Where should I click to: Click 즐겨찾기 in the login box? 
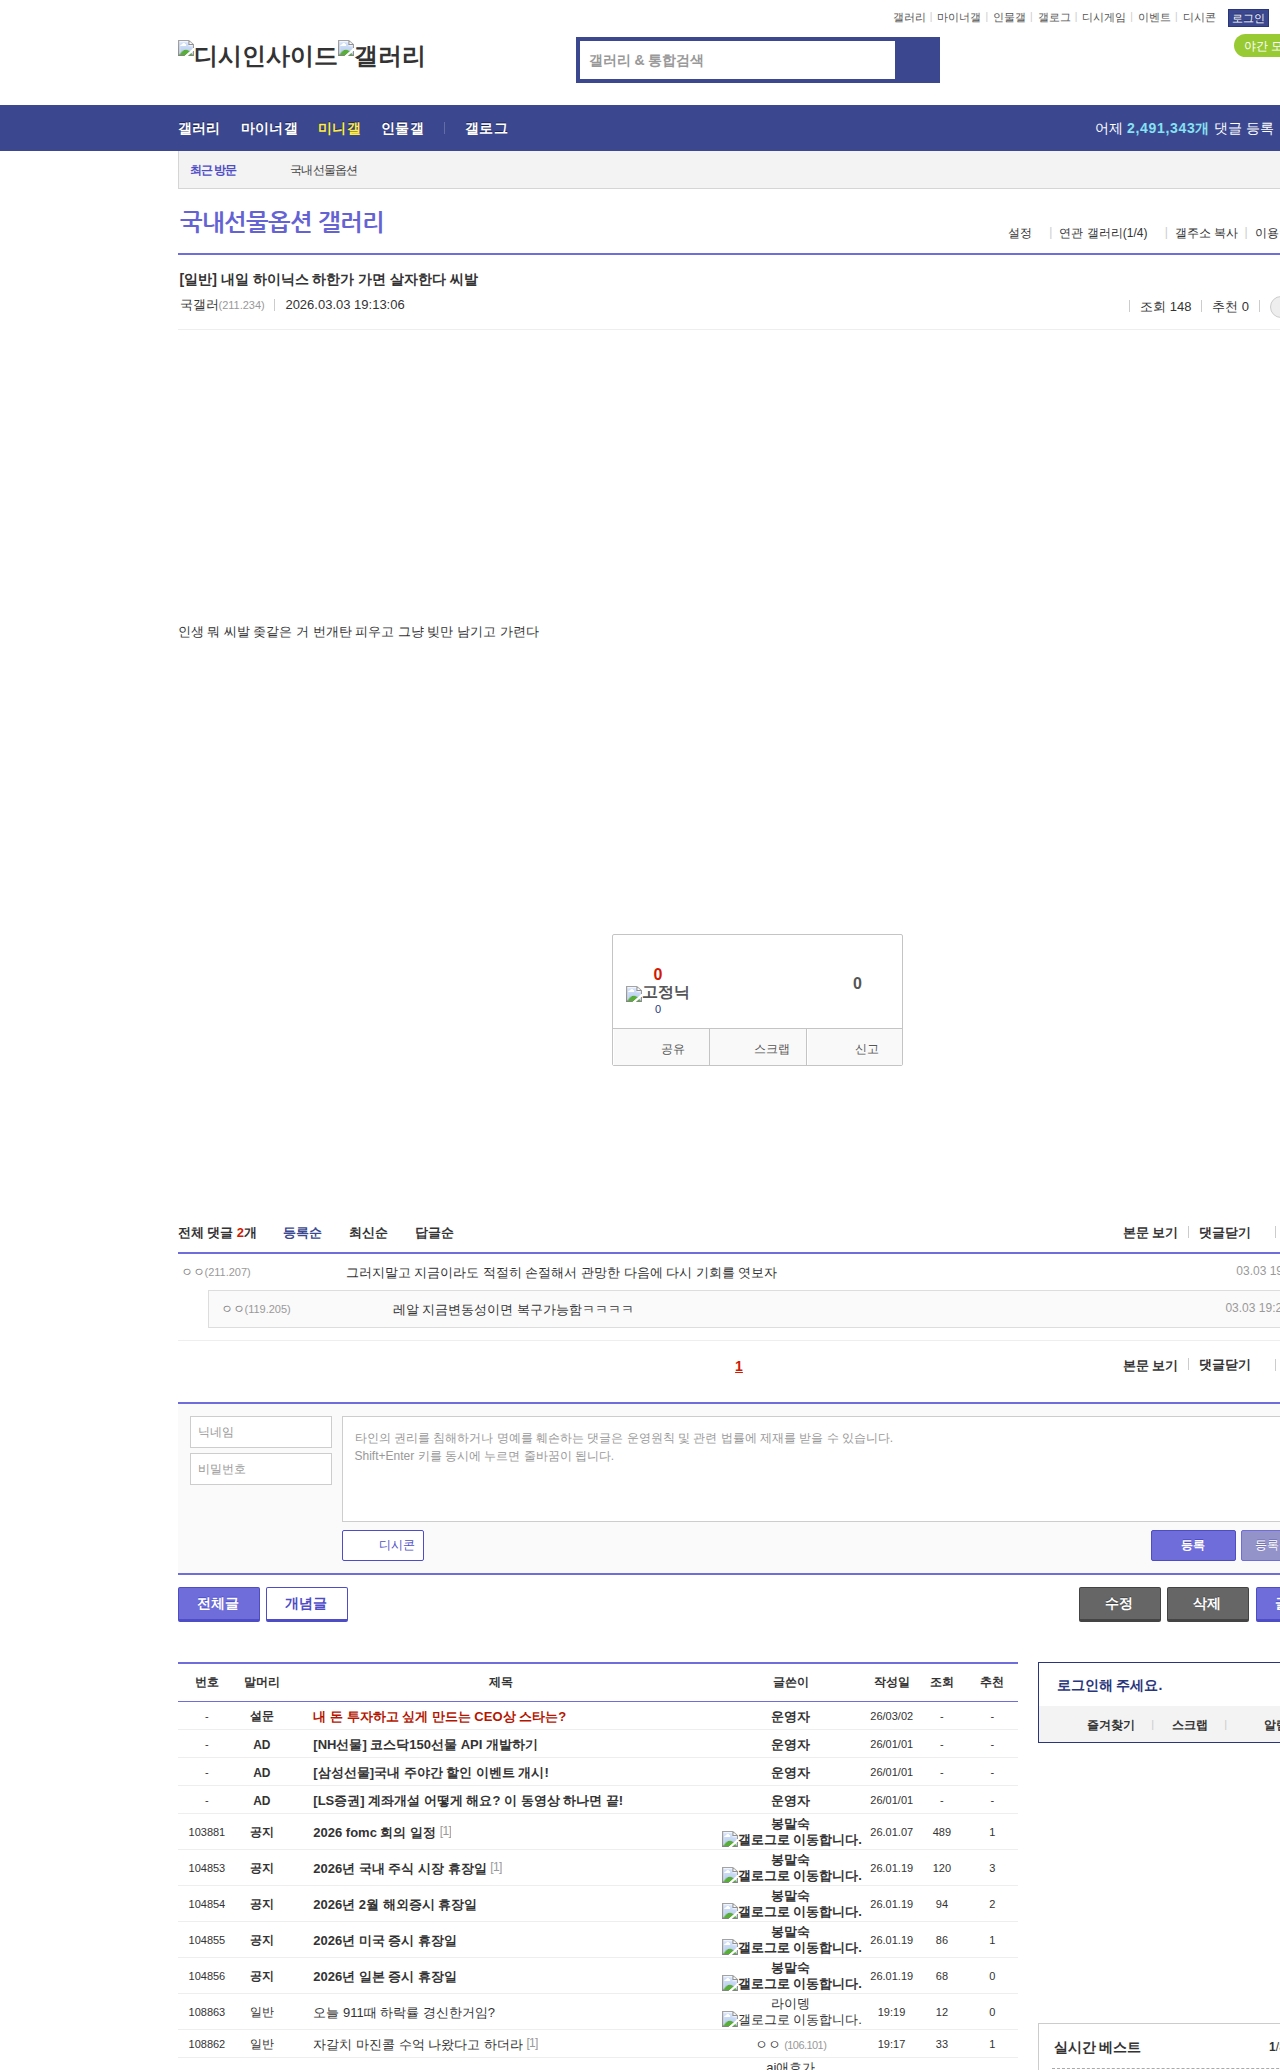[x=1110, y=1726]
